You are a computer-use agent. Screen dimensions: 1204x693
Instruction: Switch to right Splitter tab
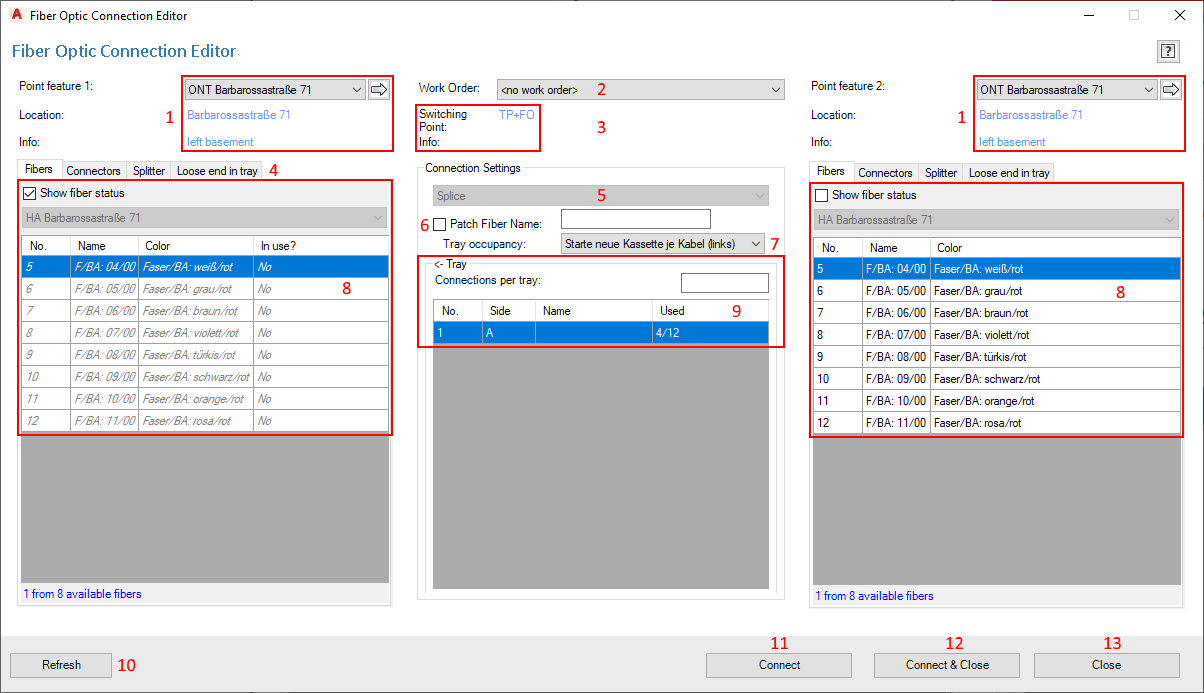point(941,173)
